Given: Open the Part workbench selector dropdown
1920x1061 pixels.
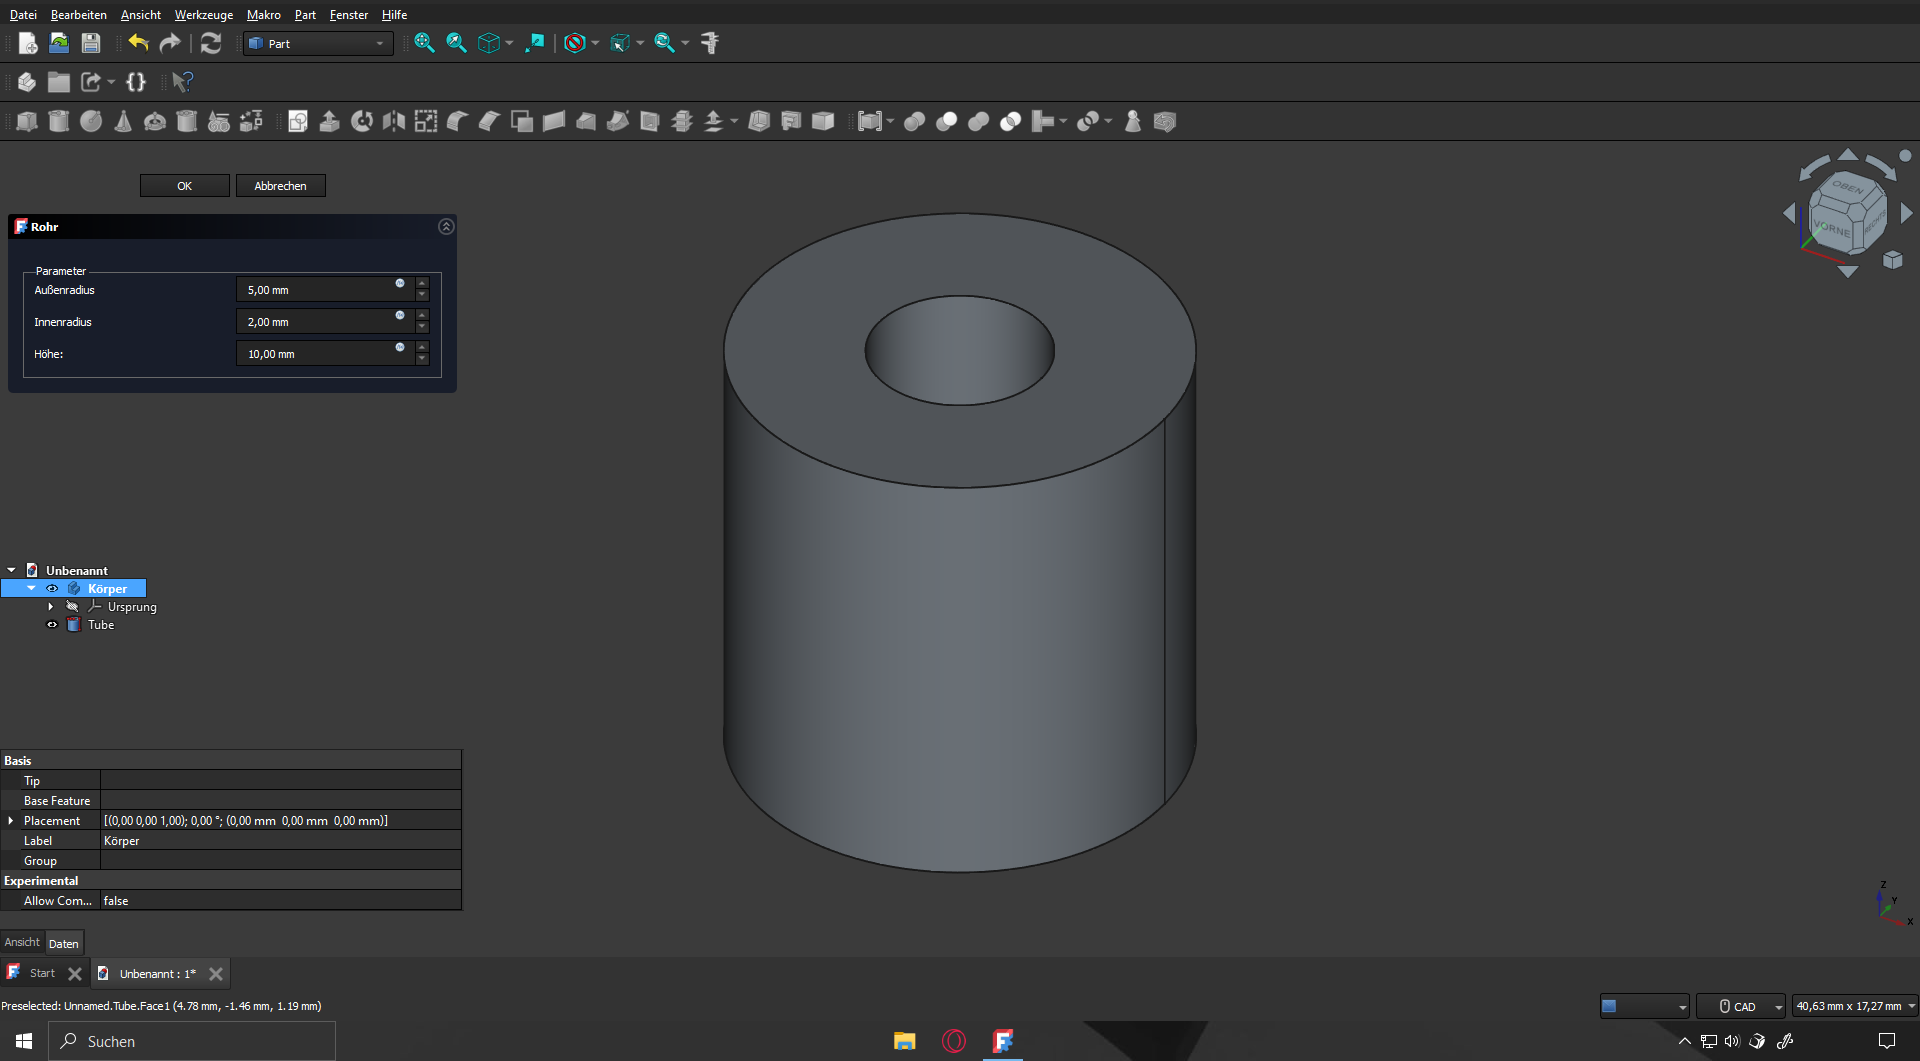Looking at the screenshot, I should pos(380,43).
